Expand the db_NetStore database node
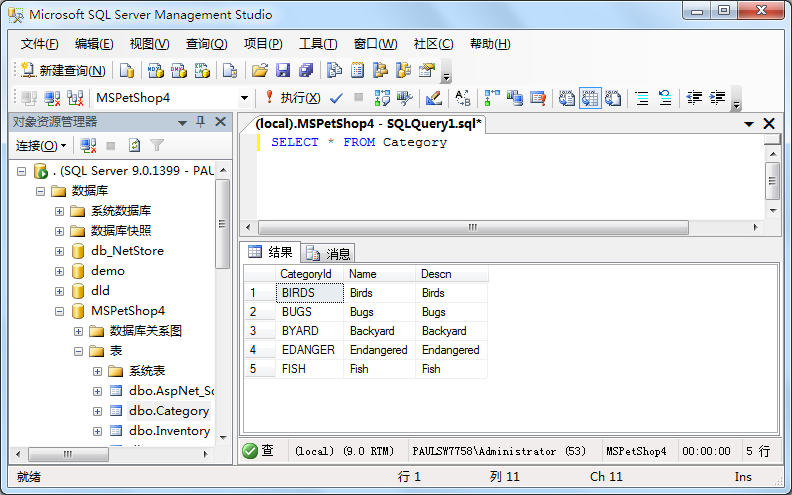This screenshot has height=495, width=792. 60,251
